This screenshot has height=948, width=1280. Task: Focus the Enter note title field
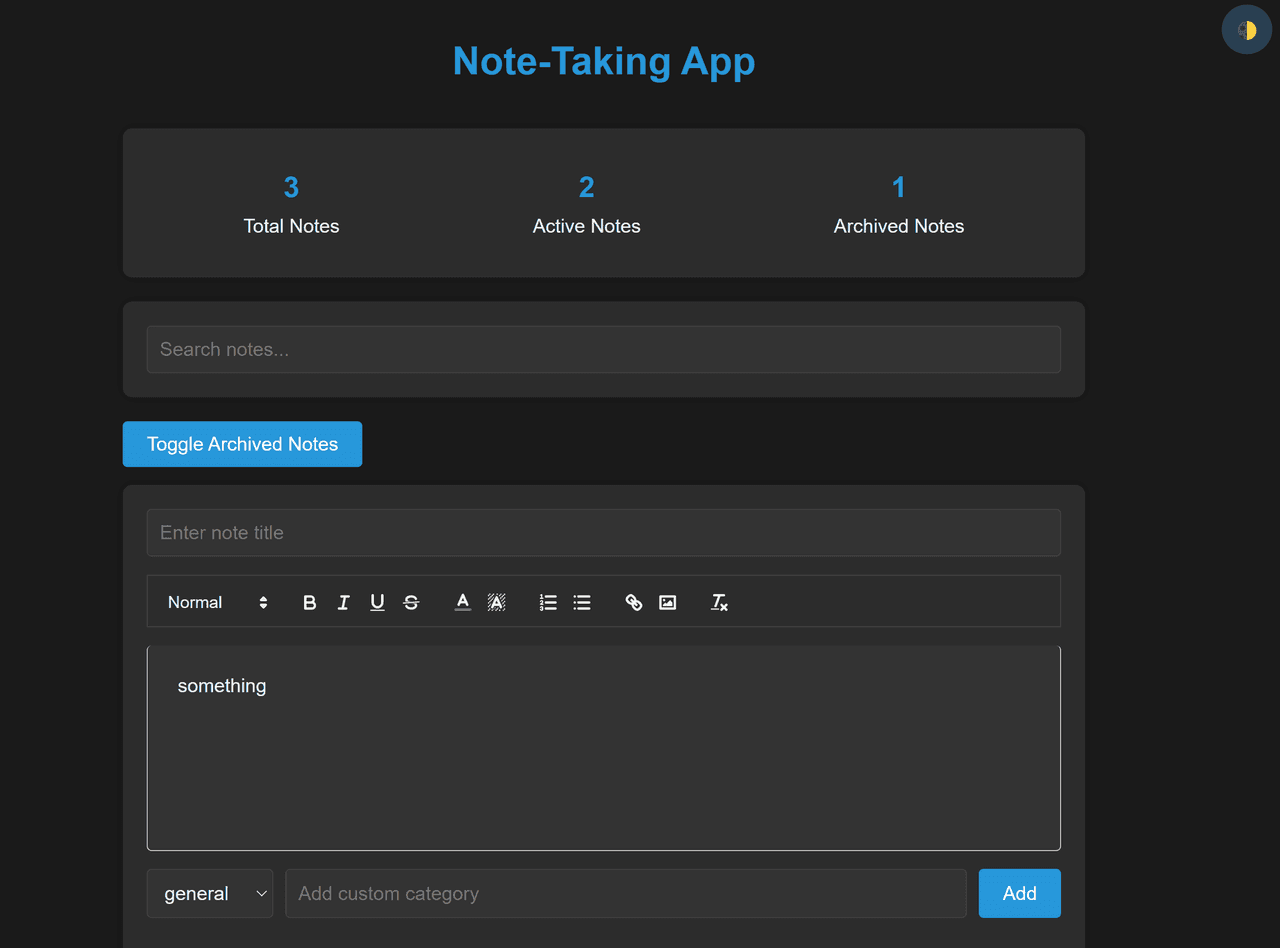click(604, 533)
